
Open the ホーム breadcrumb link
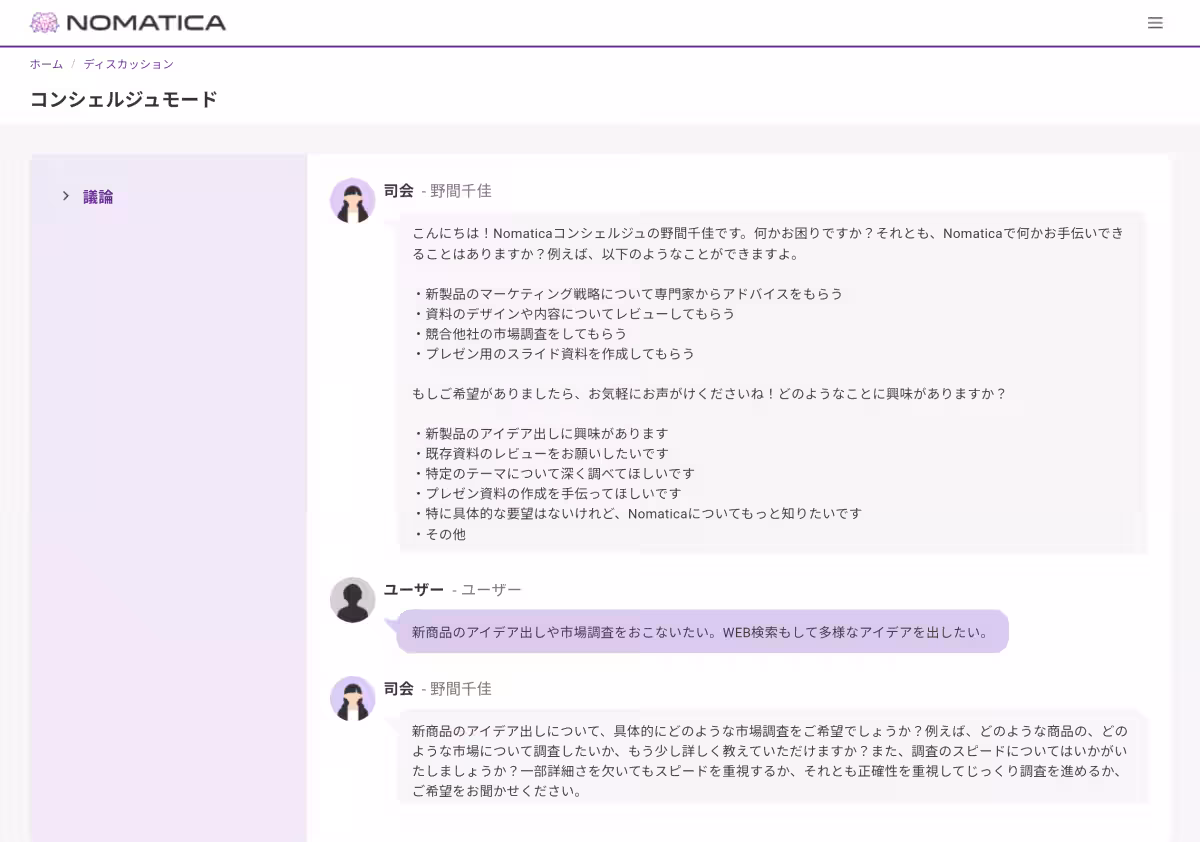pos(45,63)
